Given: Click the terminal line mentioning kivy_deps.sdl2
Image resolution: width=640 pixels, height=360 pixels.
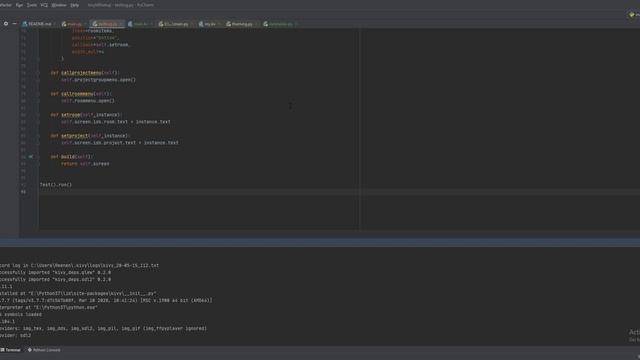Looking at the screenshot, I should (56, 280).
